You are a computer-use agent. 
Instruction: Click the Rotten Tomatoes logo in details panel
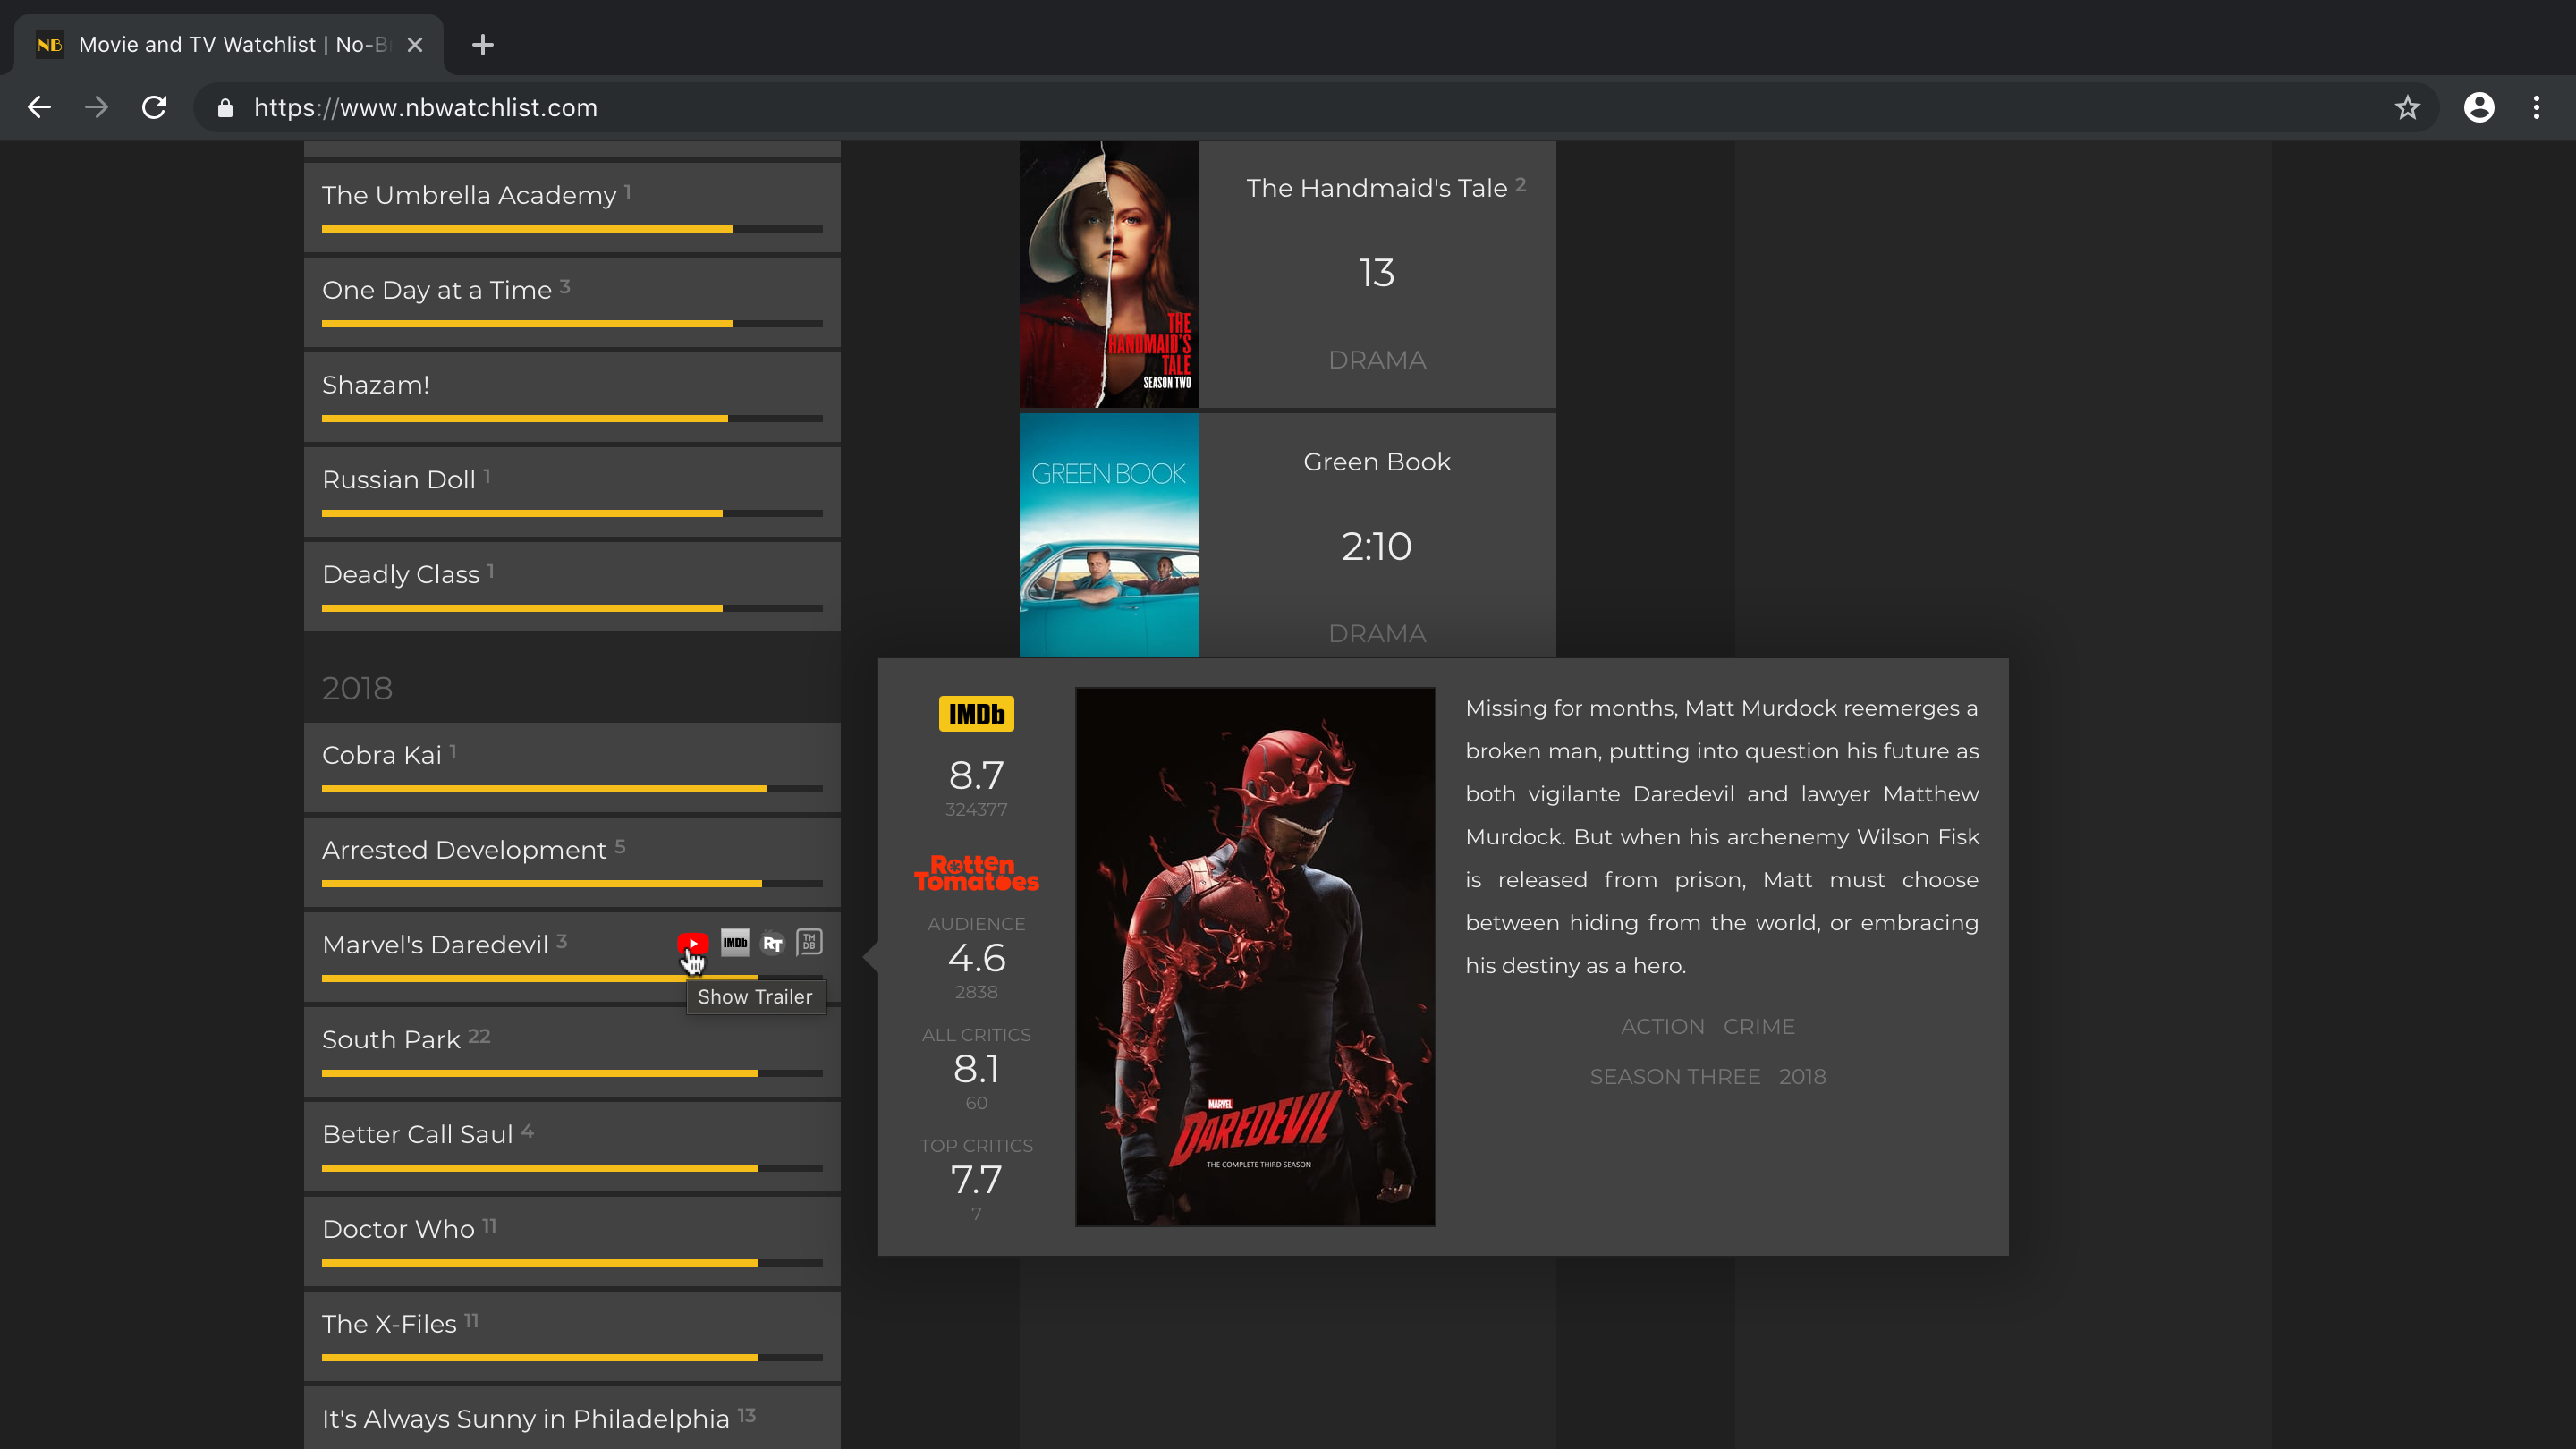(x=976, y=872)
